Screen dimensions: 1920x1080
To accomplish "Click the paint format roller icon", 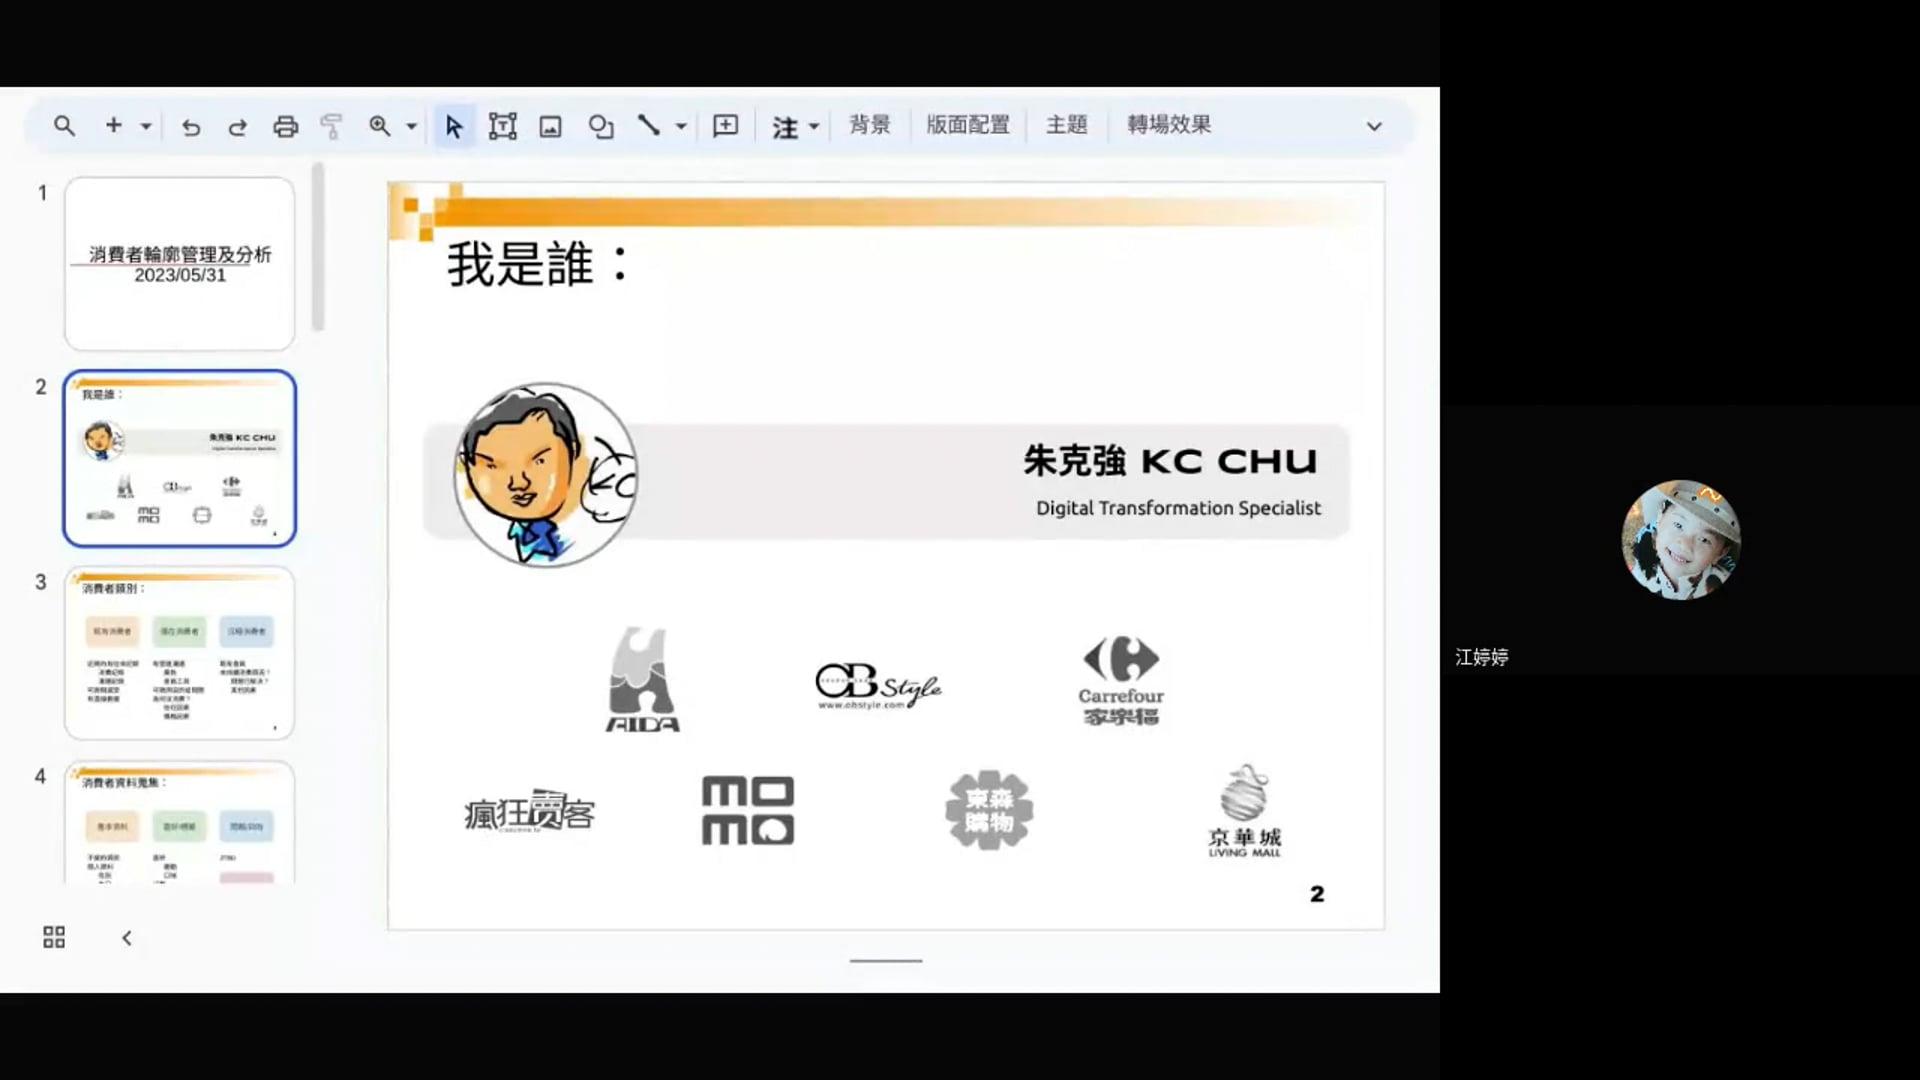I will tap(331, 126).
